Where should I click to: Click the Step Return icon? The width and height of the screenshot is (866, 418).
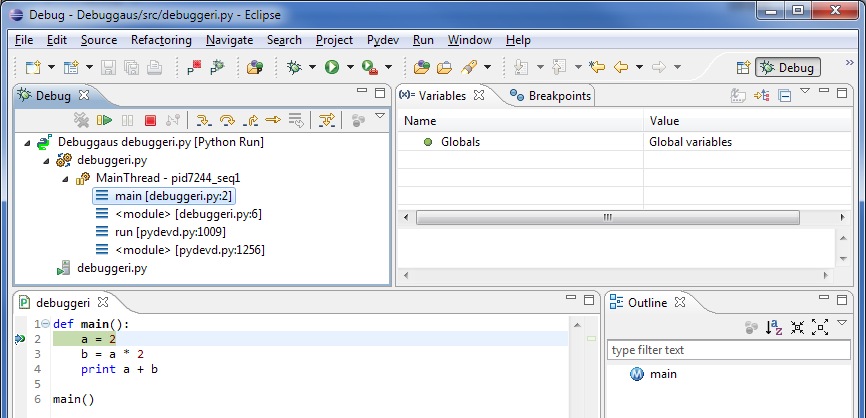(x=250, y=120)
